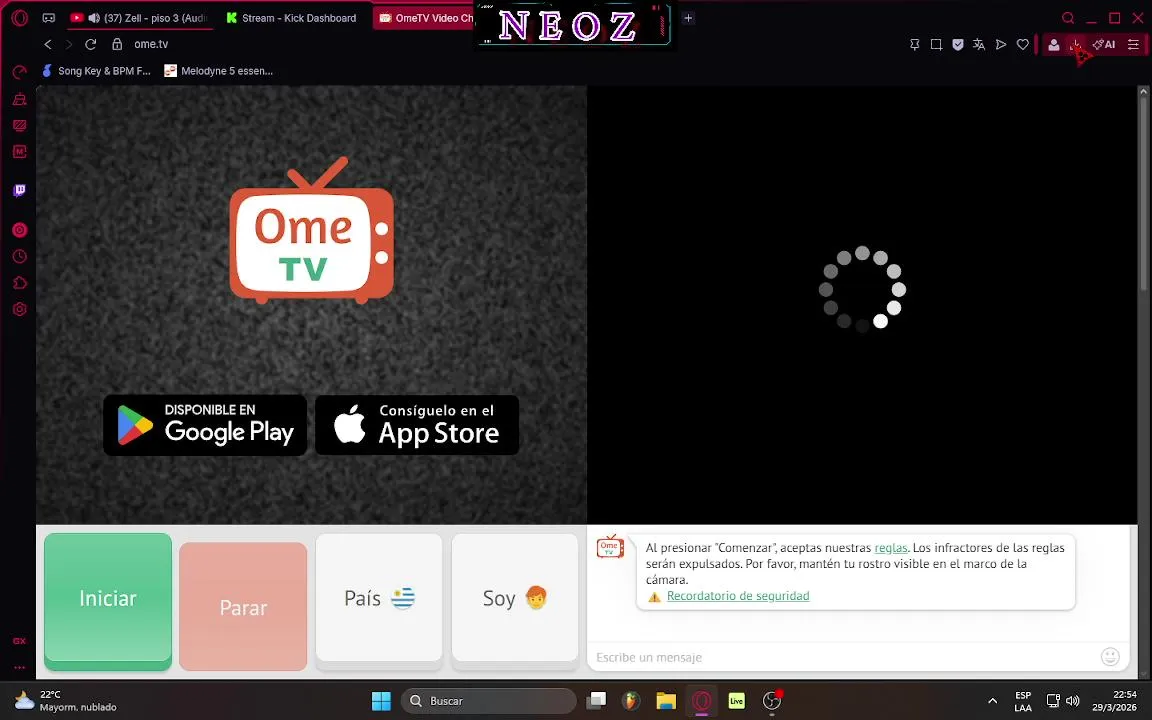Open ad blocker shield icon

958,45
